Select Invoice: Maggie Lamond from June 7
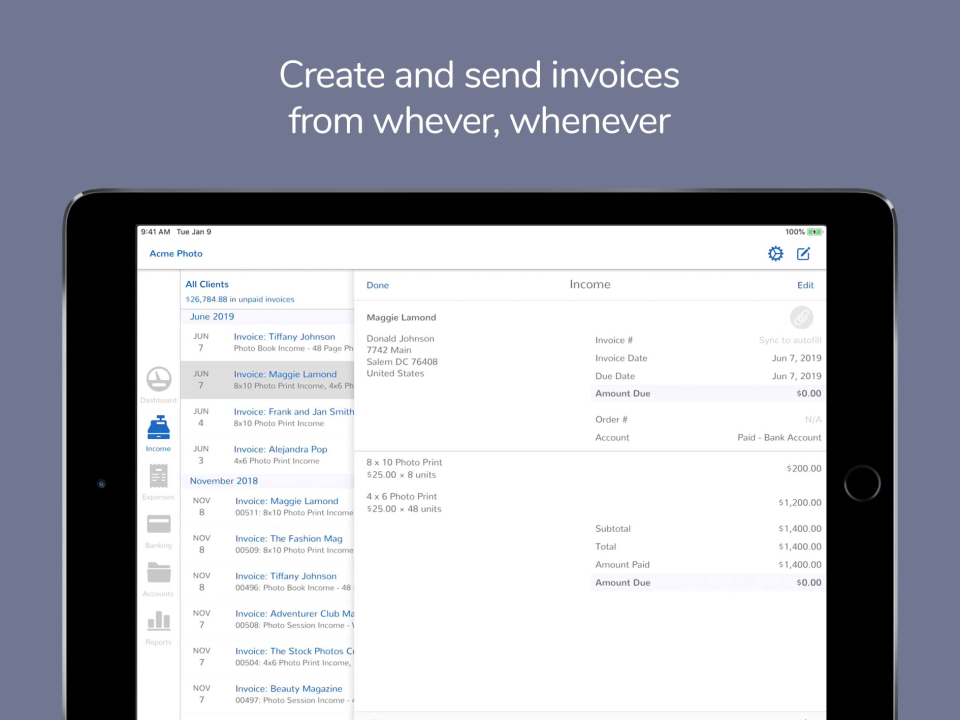 (268, 380)
